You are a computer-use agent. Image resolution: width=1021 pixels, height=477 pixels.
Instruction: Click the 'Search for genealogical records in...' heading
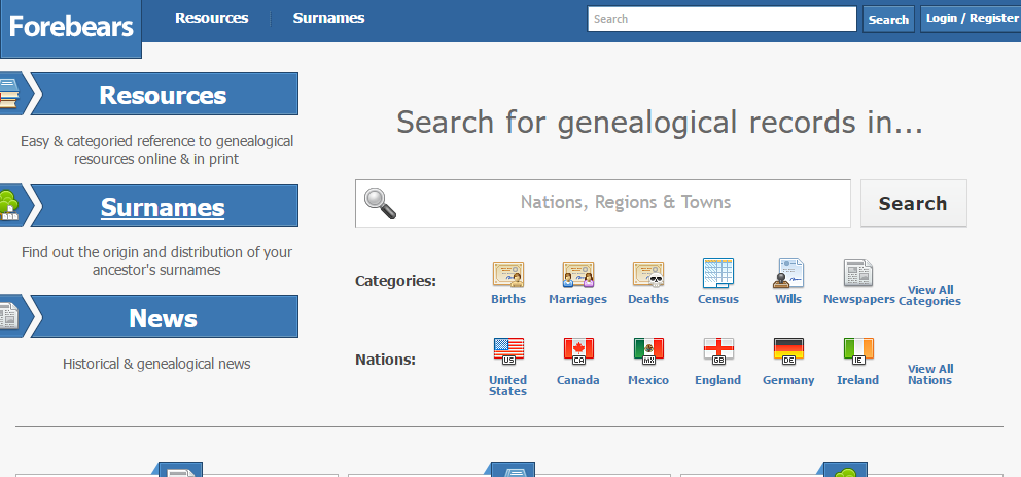660,122
